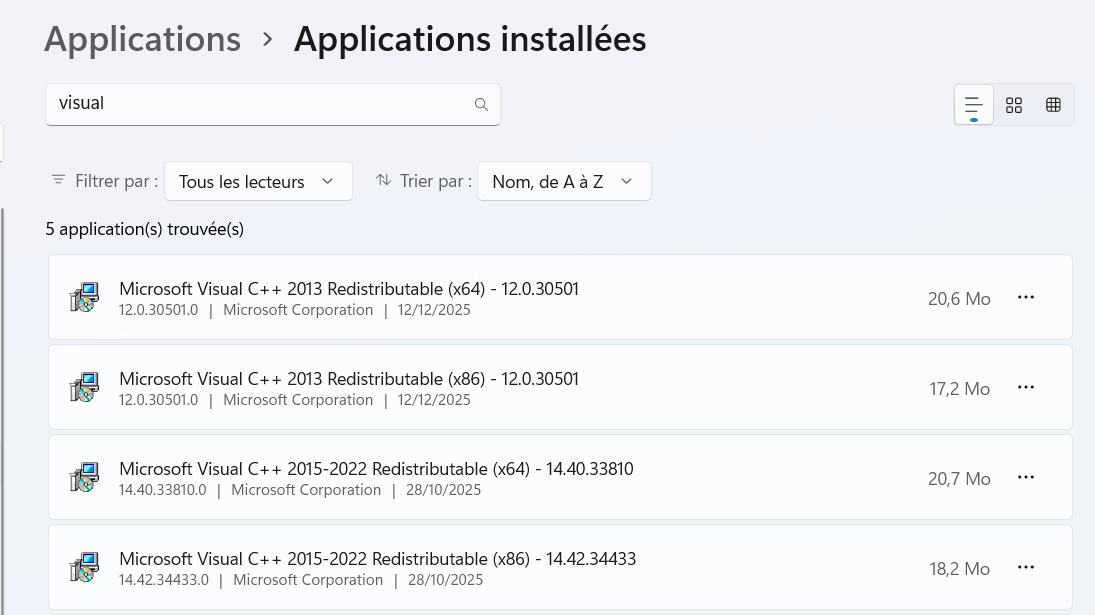Click the search magnifier icon

pos(481,104)
